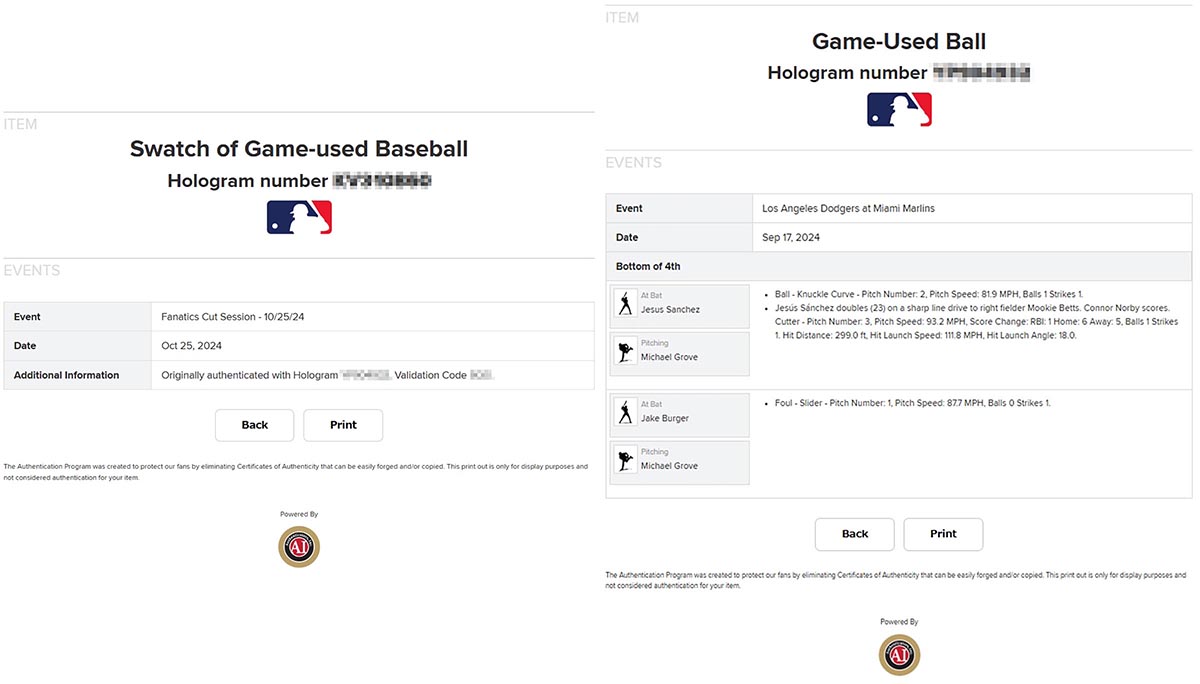Select Los Angeles Dodgers at Miami Marlins text
Screen dimensions: 1200x684
848,209
